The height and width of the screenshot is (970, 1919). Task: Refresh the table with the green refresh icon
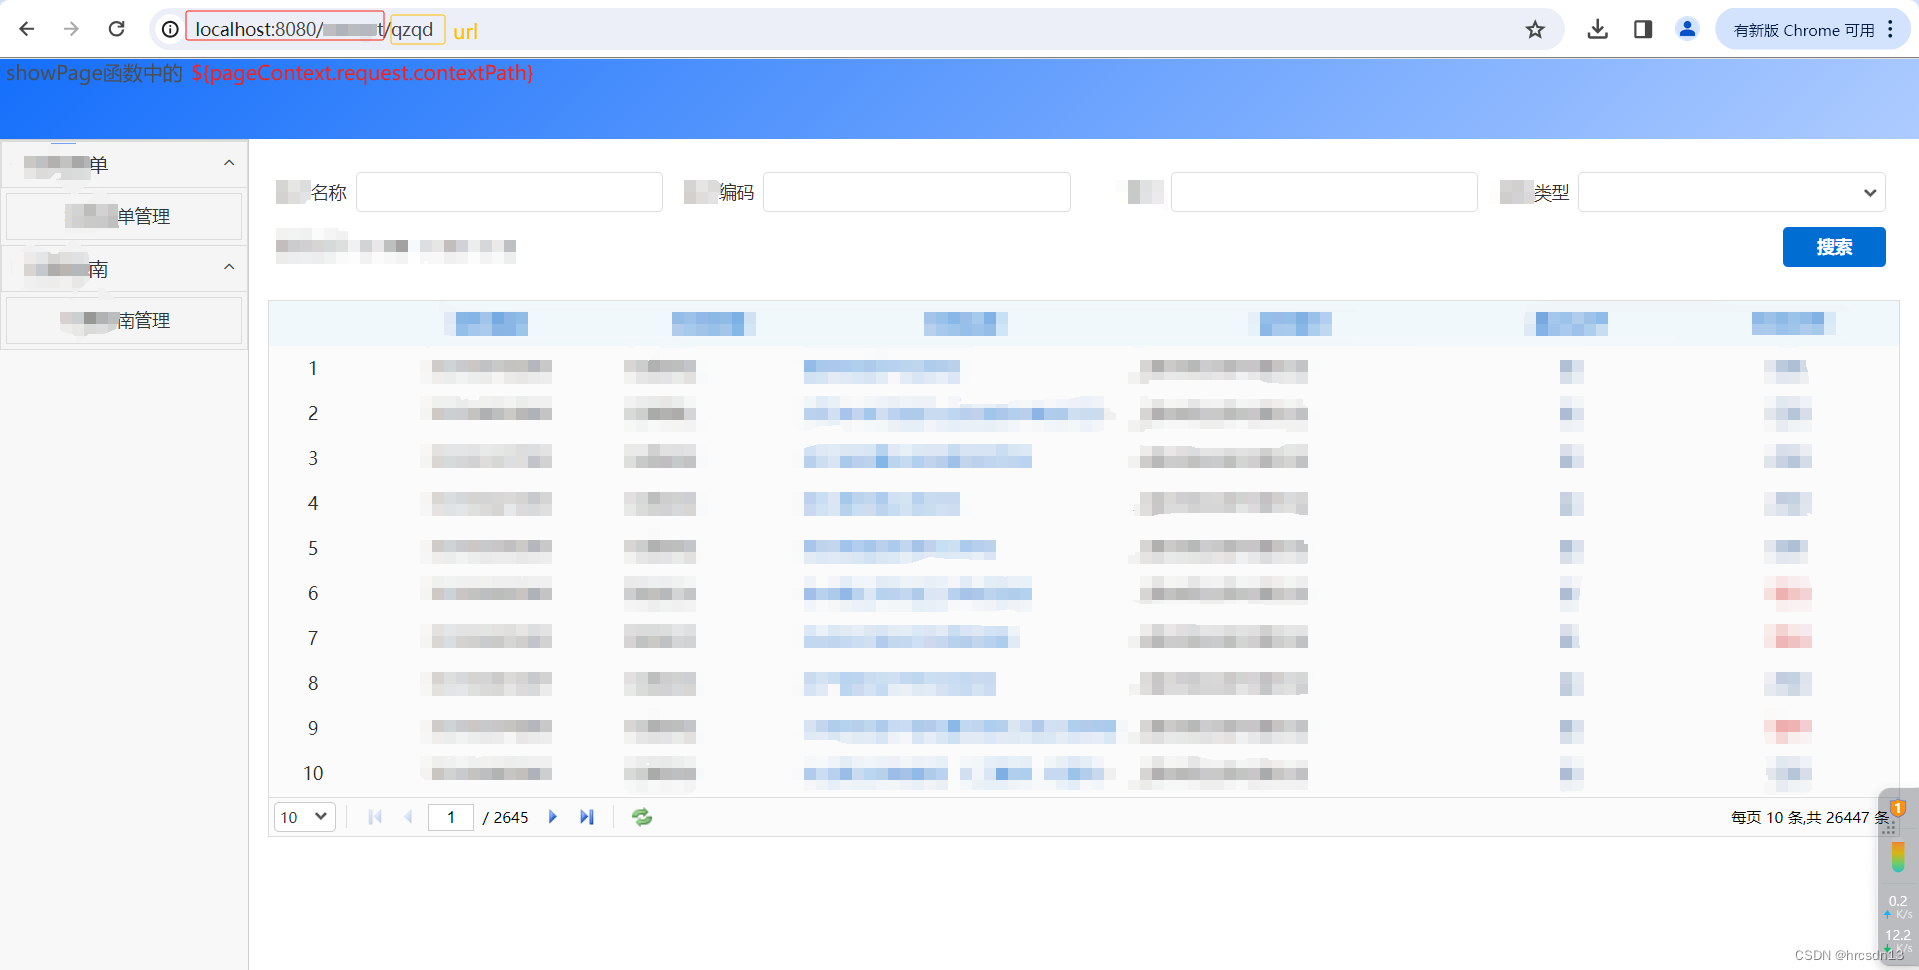(641, 817)
